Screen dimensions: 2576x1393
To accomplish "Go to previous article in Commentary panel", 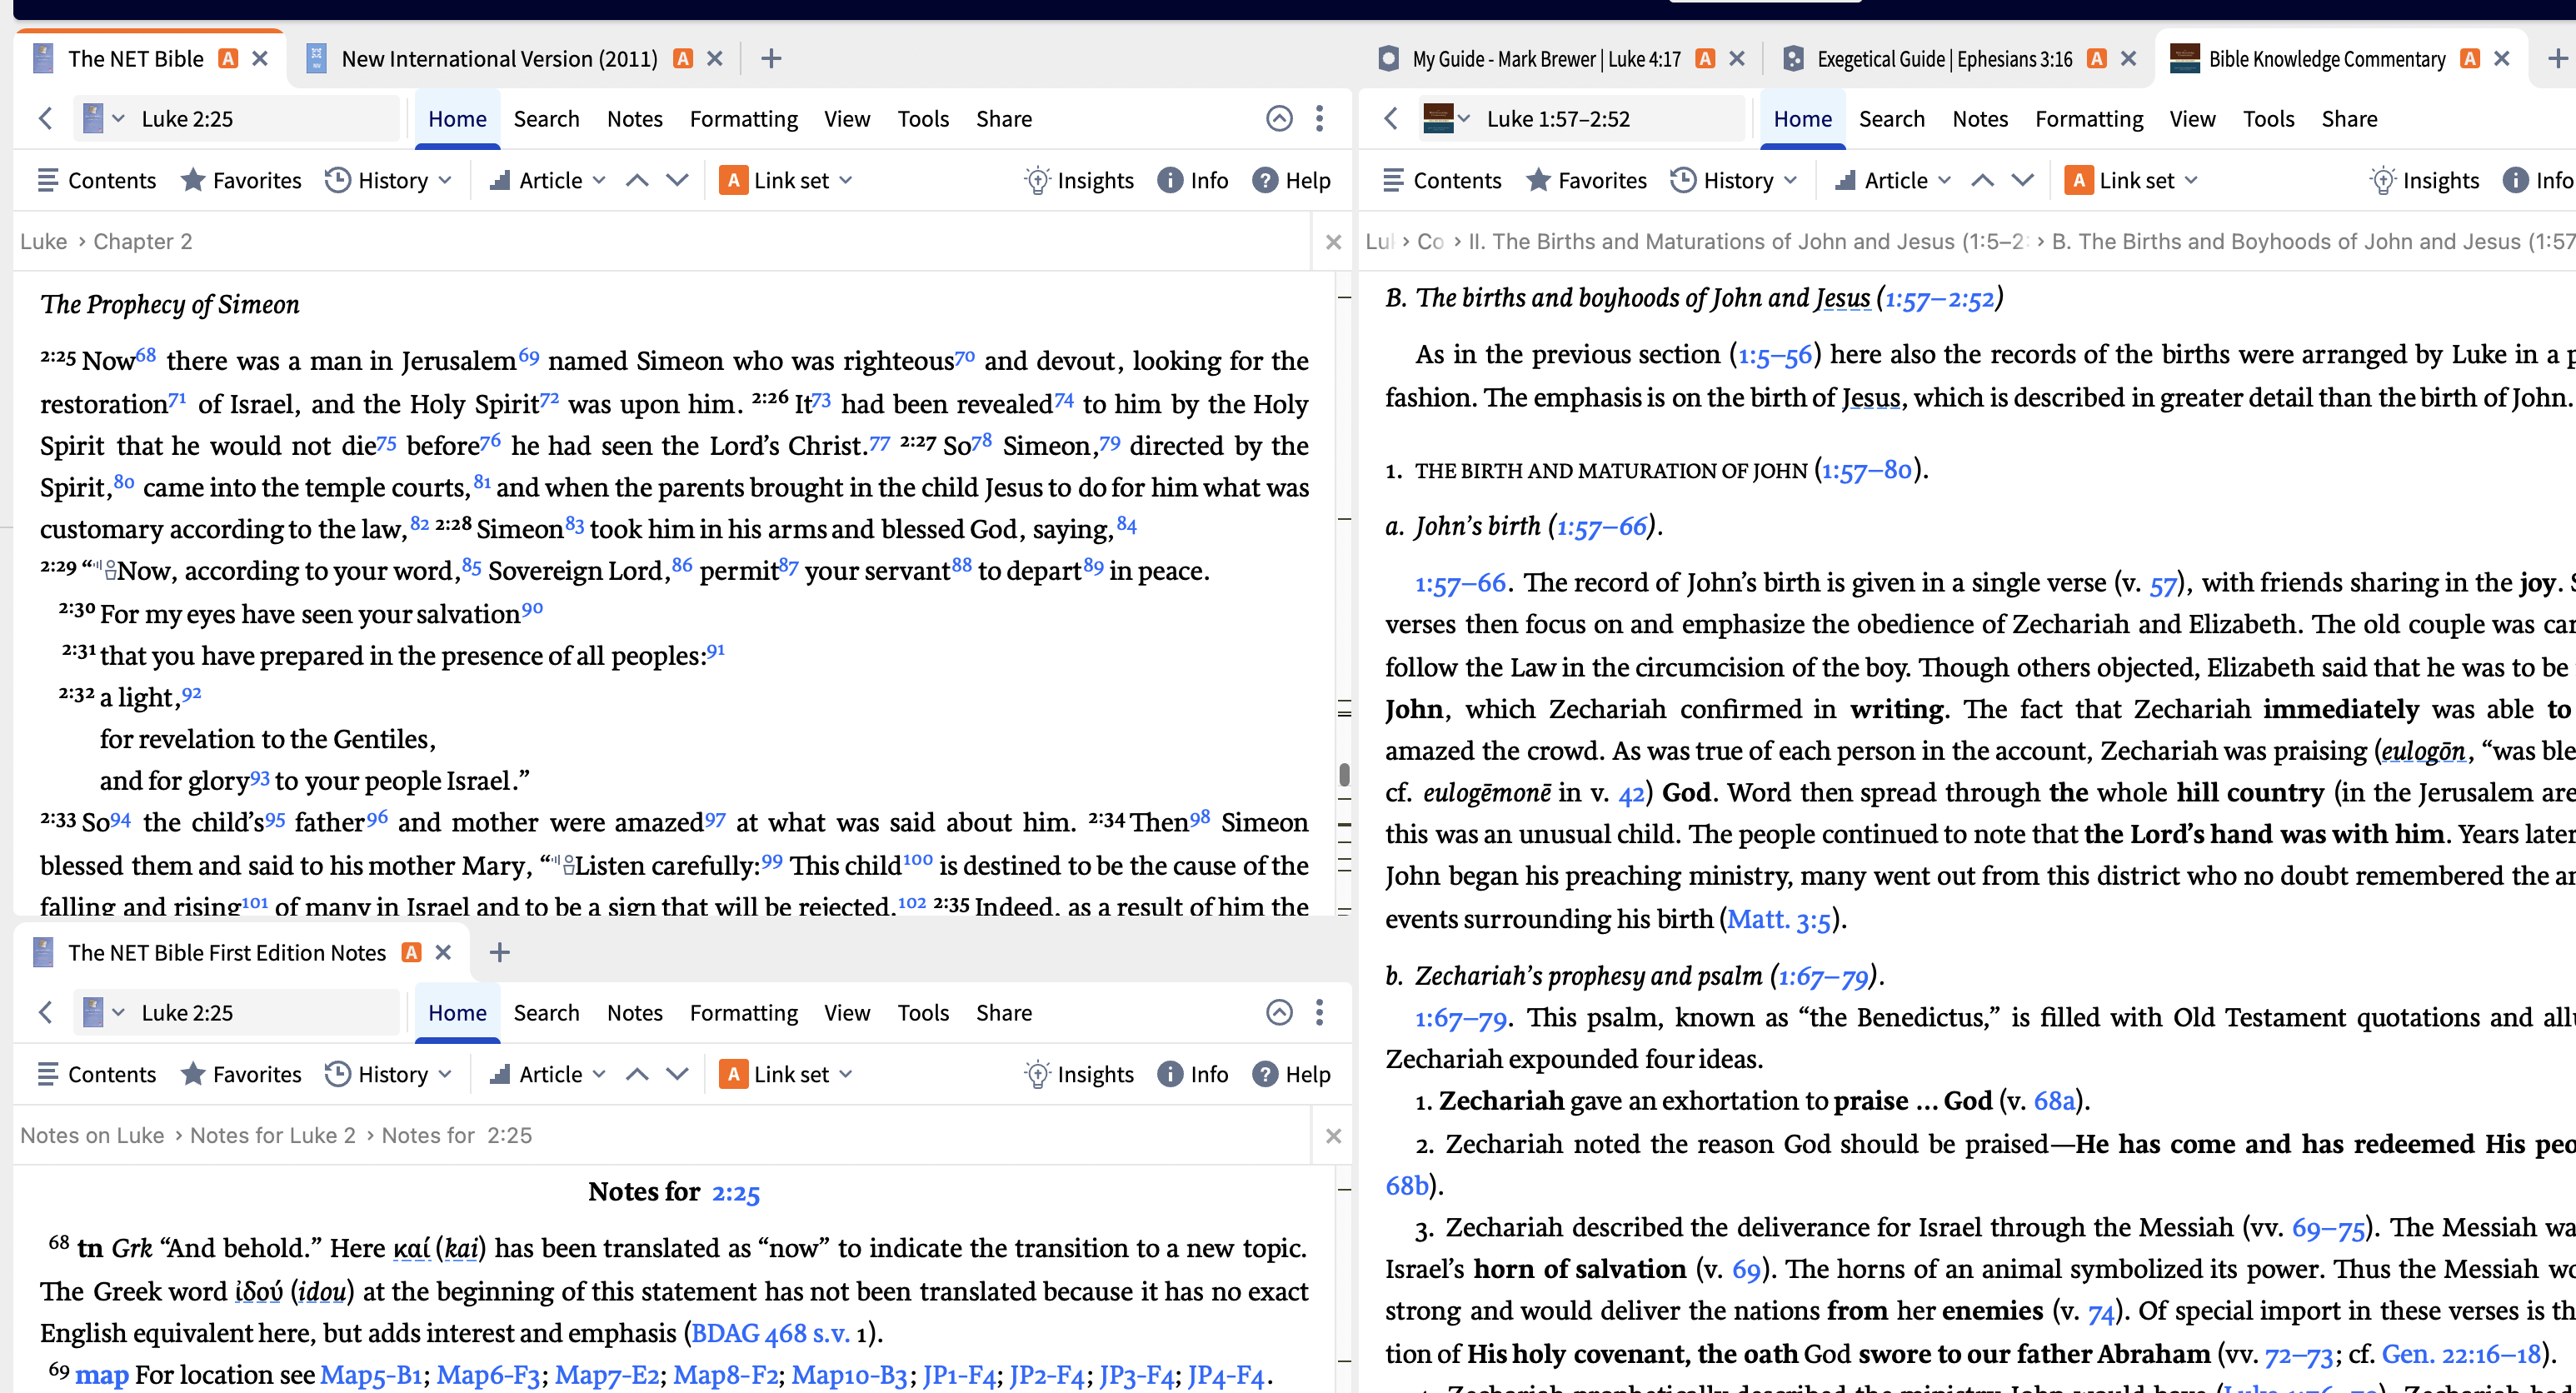I will (1982, 180).
